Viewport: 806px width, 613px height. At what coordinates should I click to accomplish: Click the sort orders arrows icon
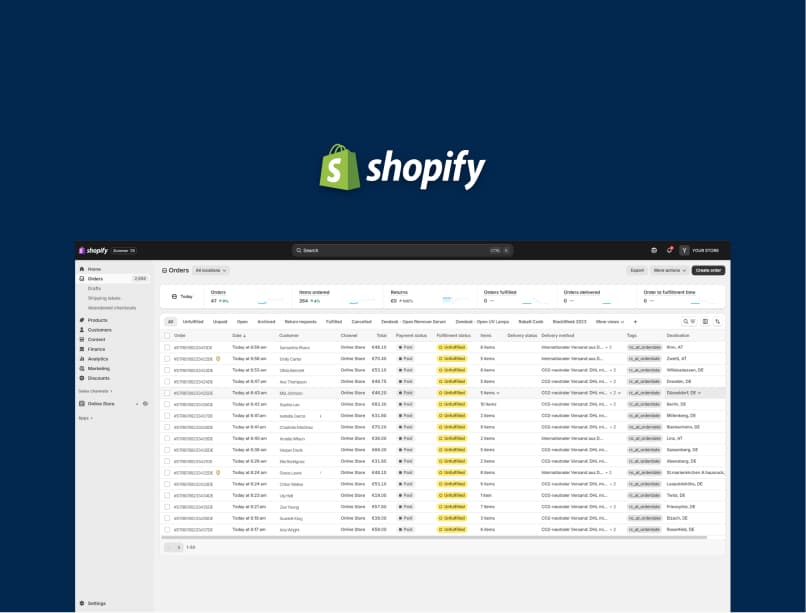click(x=718, y=322)
